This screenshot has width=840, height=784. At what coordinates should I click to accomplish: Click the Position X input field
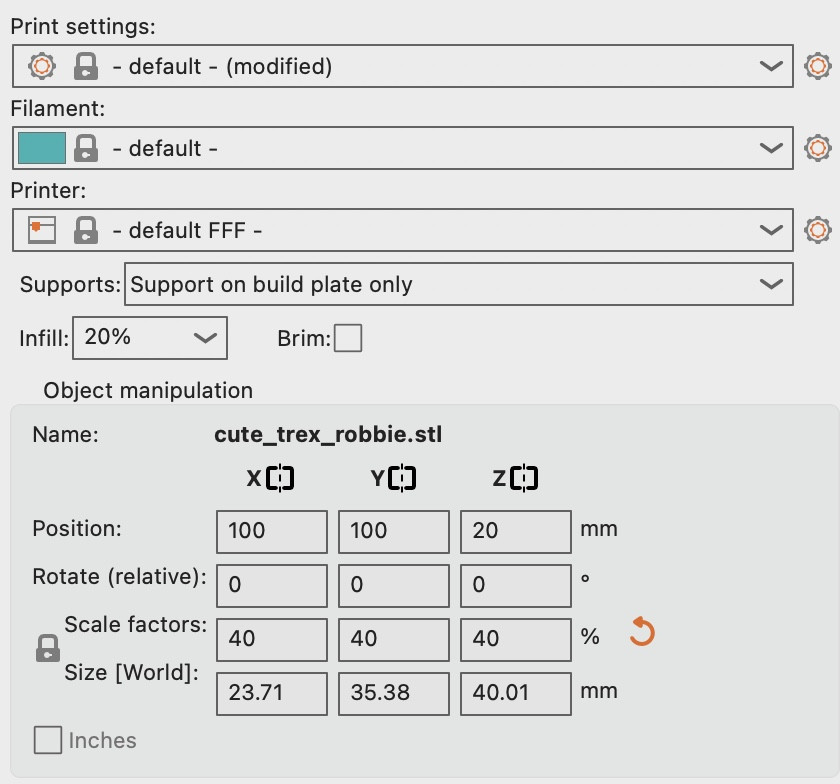pos(272,531)
